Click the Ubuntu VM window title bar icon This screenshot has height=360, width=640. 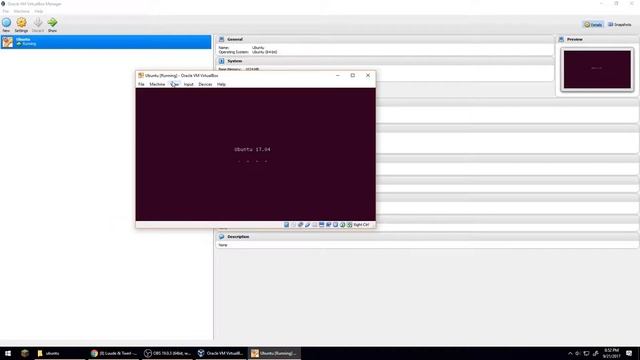141,76
